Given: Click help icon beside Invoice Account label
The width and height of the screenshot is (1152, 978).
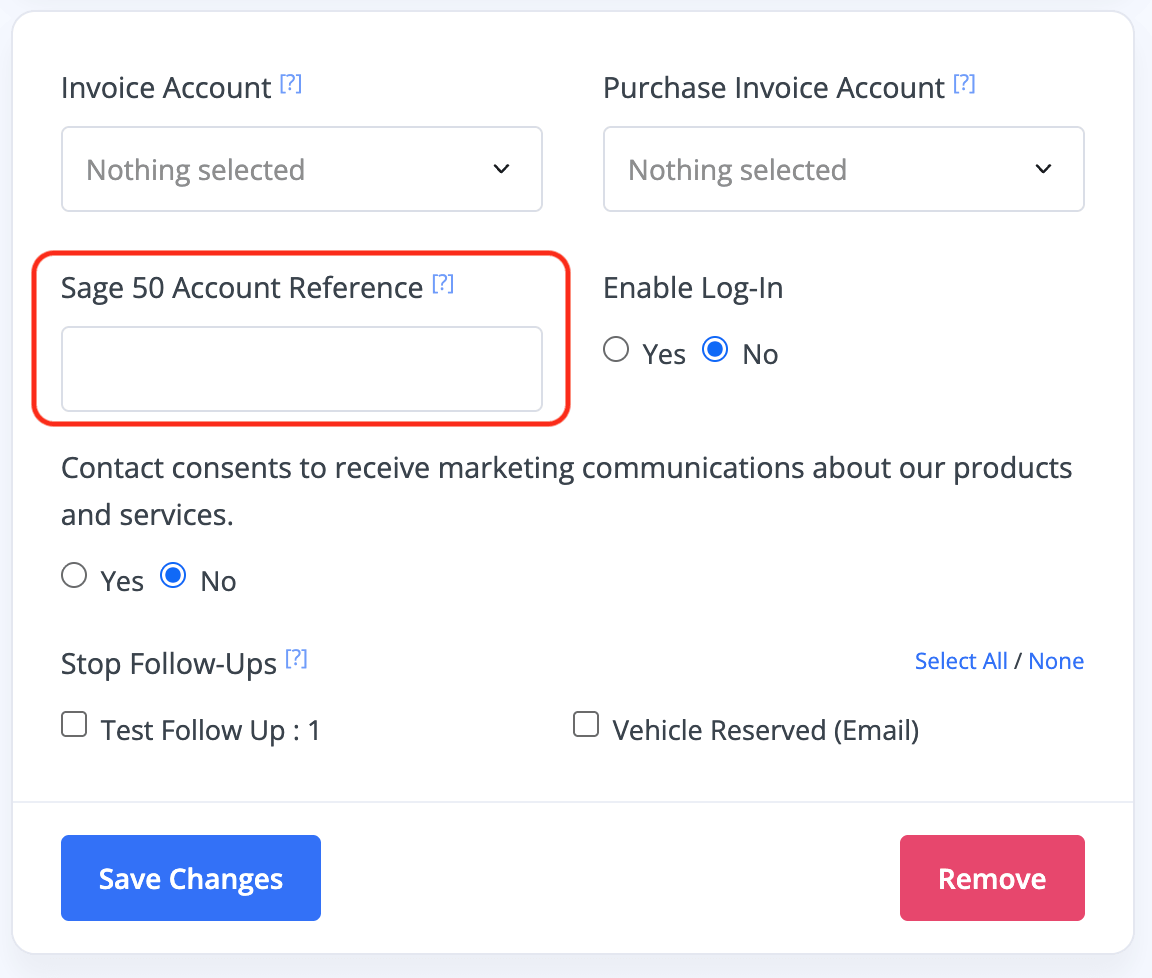Looking at the screenshot, I should click(x=290, y=85).
